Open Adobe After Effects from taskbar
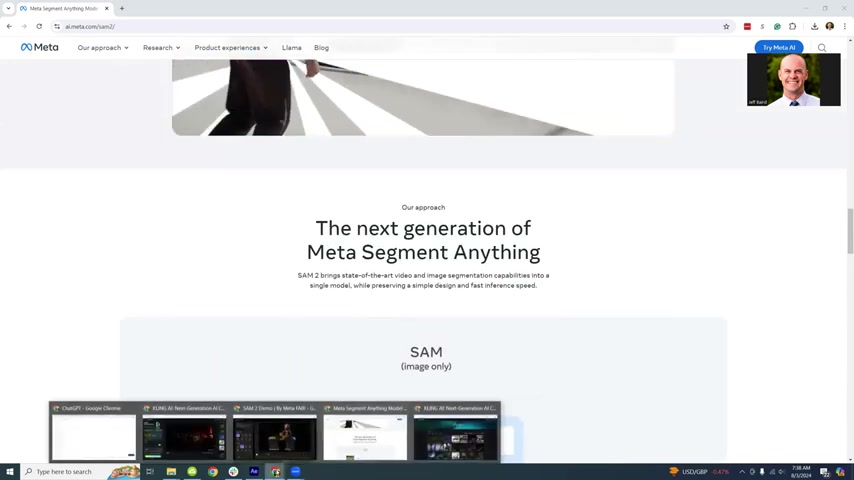 coord(254,472)
